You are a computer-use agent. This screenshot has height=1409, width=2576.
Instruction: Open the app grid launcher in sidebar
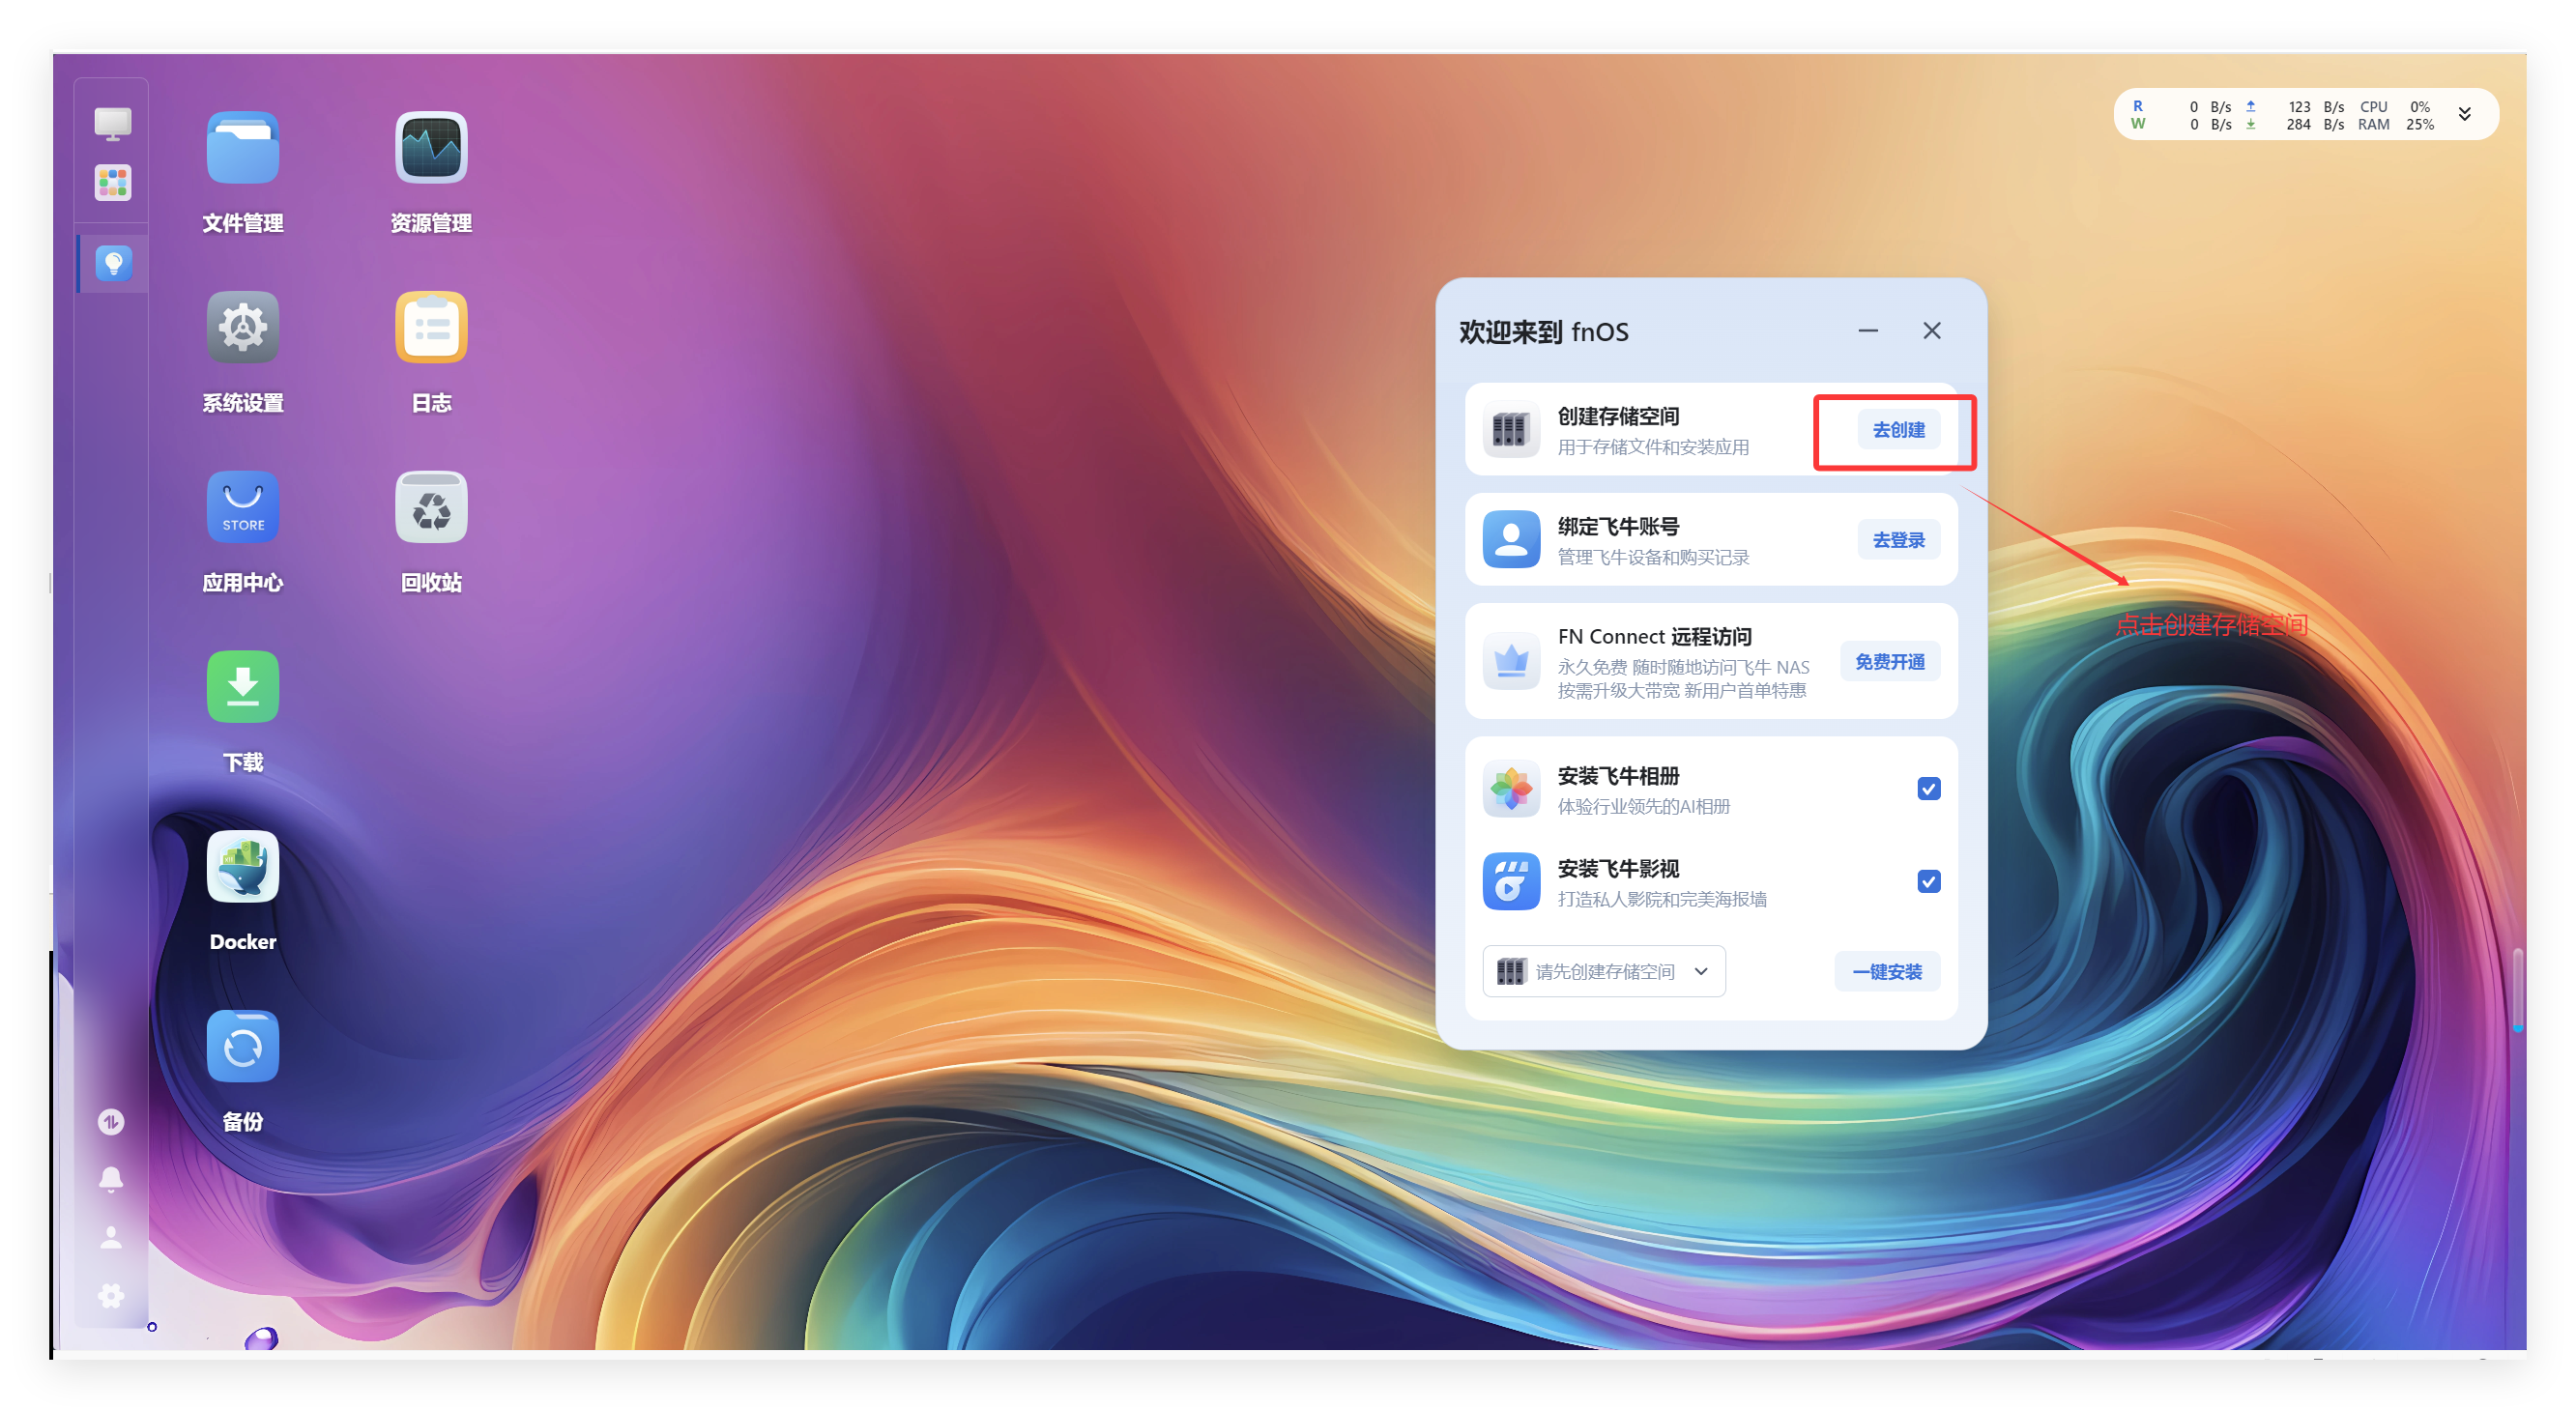(x=113, y=183)
